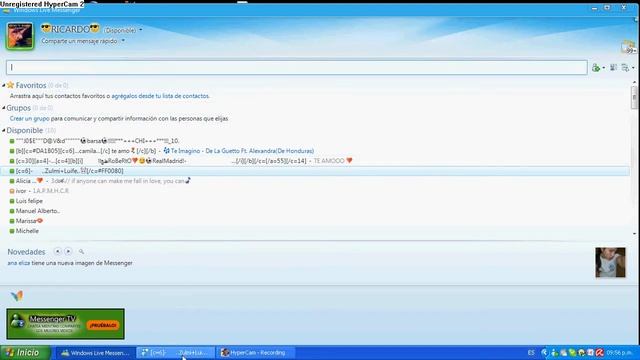Show next Novedades update

tap(68, 251)
